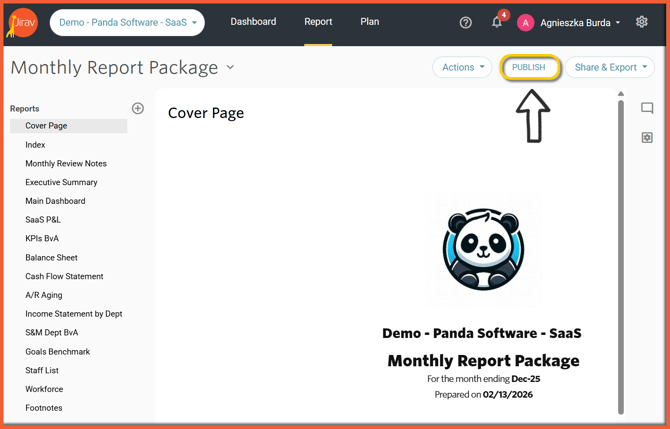The image size is (670, 429).
Task: Open the Actions dropdown
Action: (x=462, y=67)
